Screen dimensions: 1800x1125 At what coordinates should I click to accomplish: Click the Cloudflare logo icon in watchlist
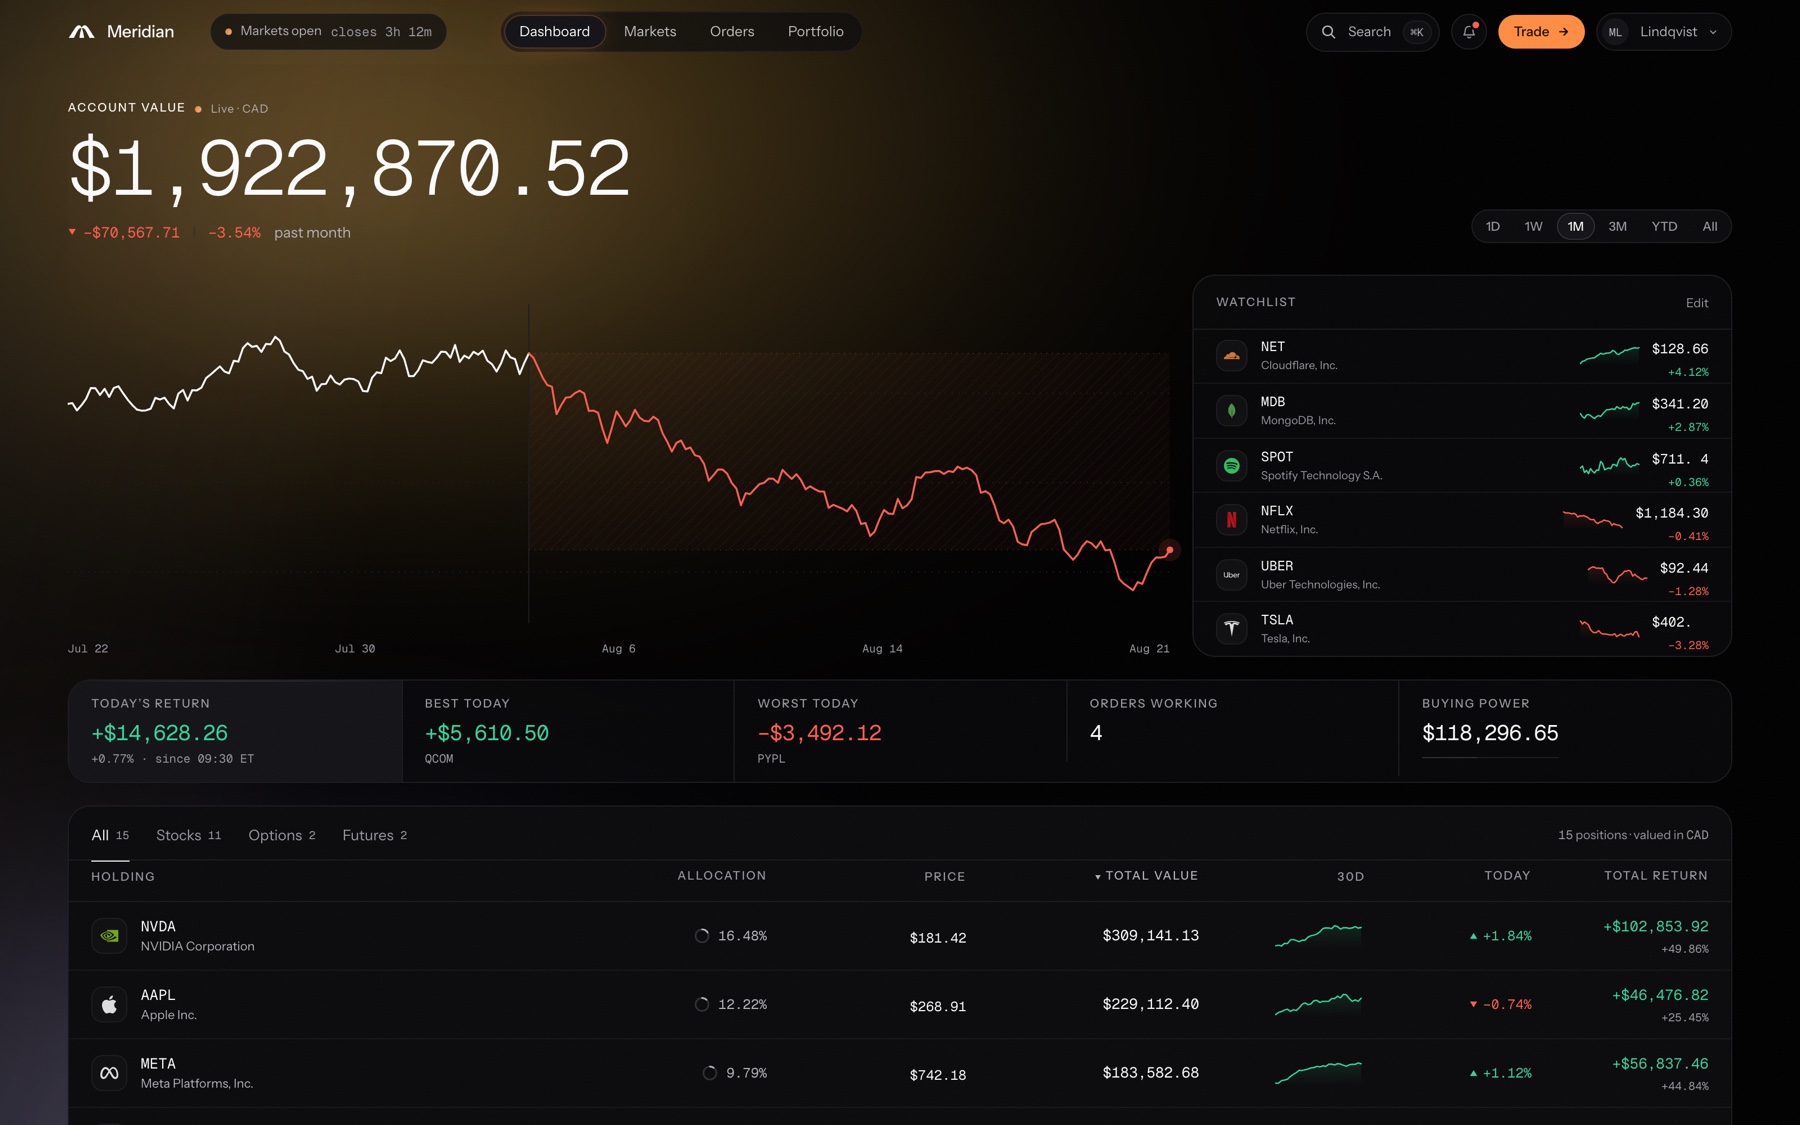coord(1231,356)
